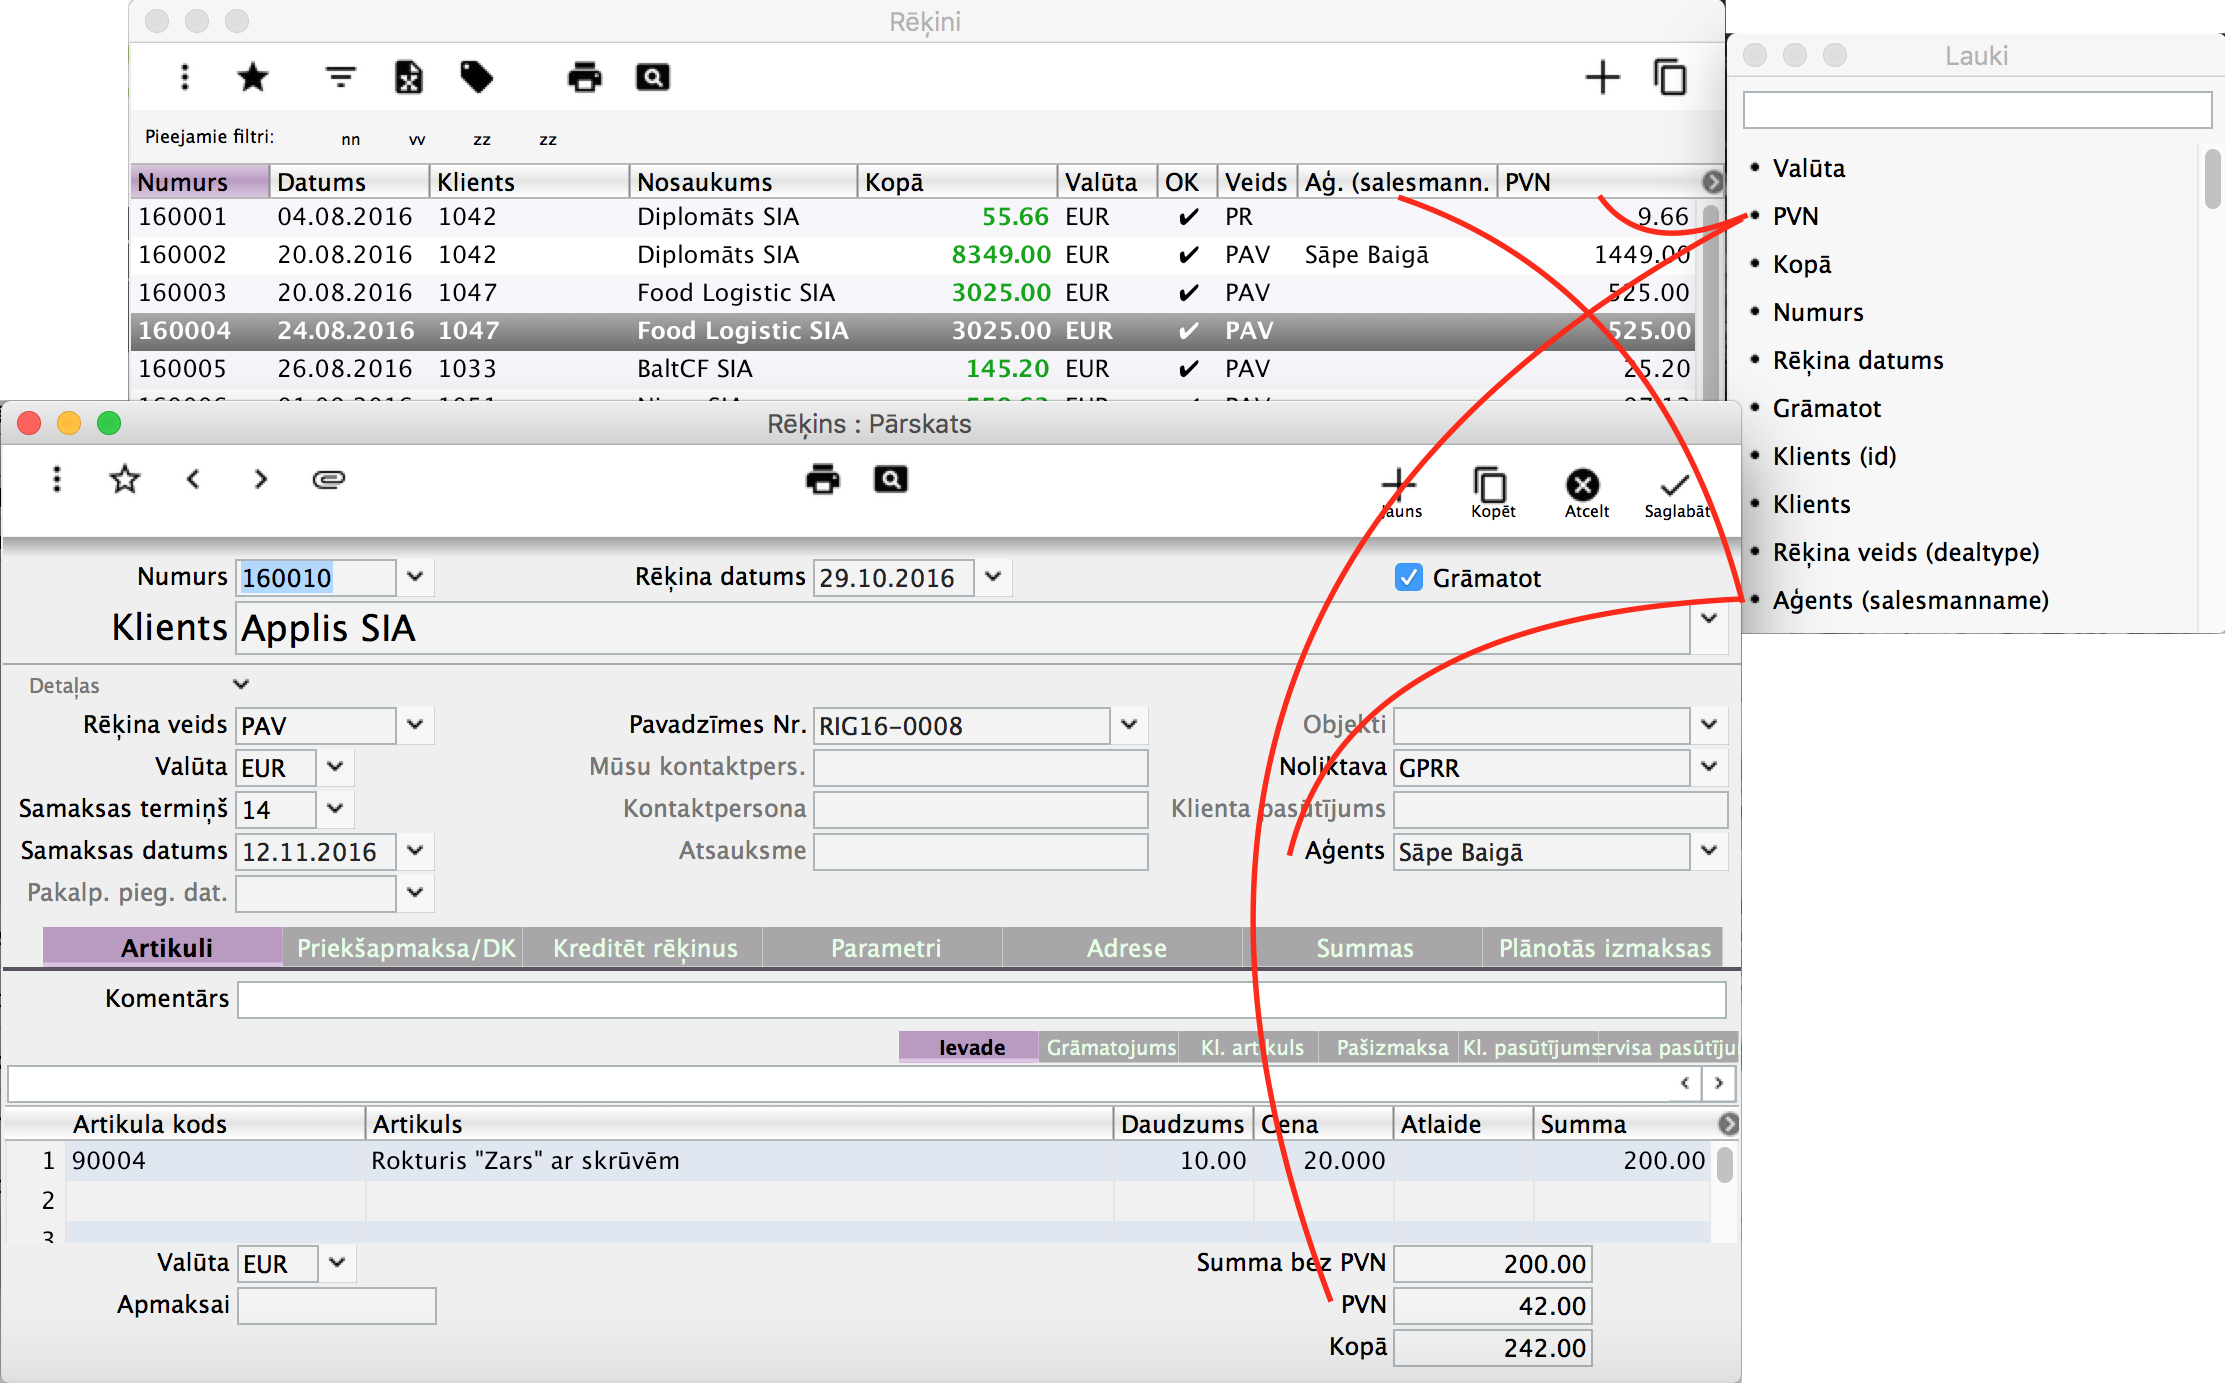Expand the Noliktava dropdown
Image resolution: width=2225 pixels, height=1383 pixels.
[x=1709, y=766]
